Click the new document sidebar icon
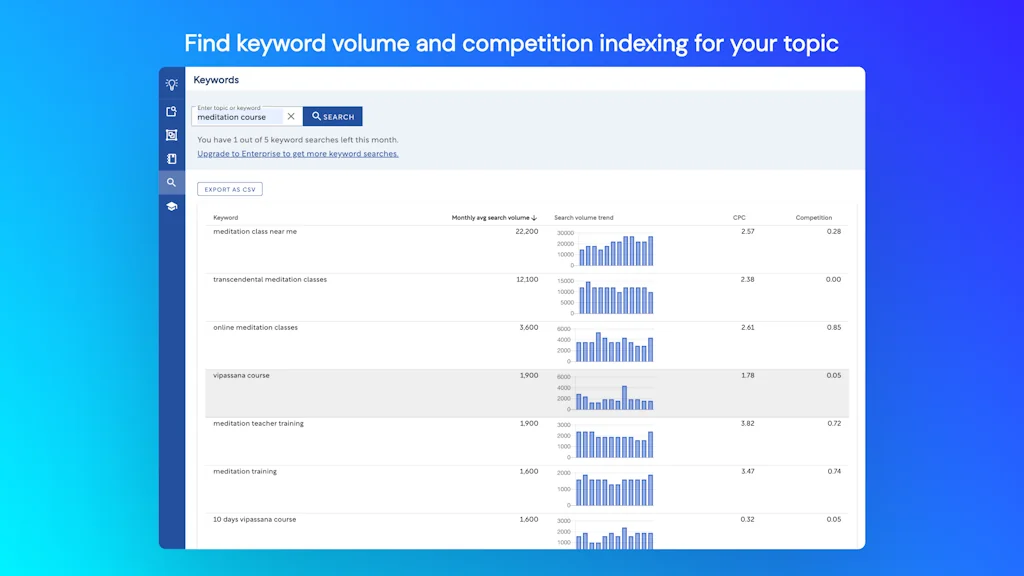Screen dimensions: 1024x576 (172, 112)
